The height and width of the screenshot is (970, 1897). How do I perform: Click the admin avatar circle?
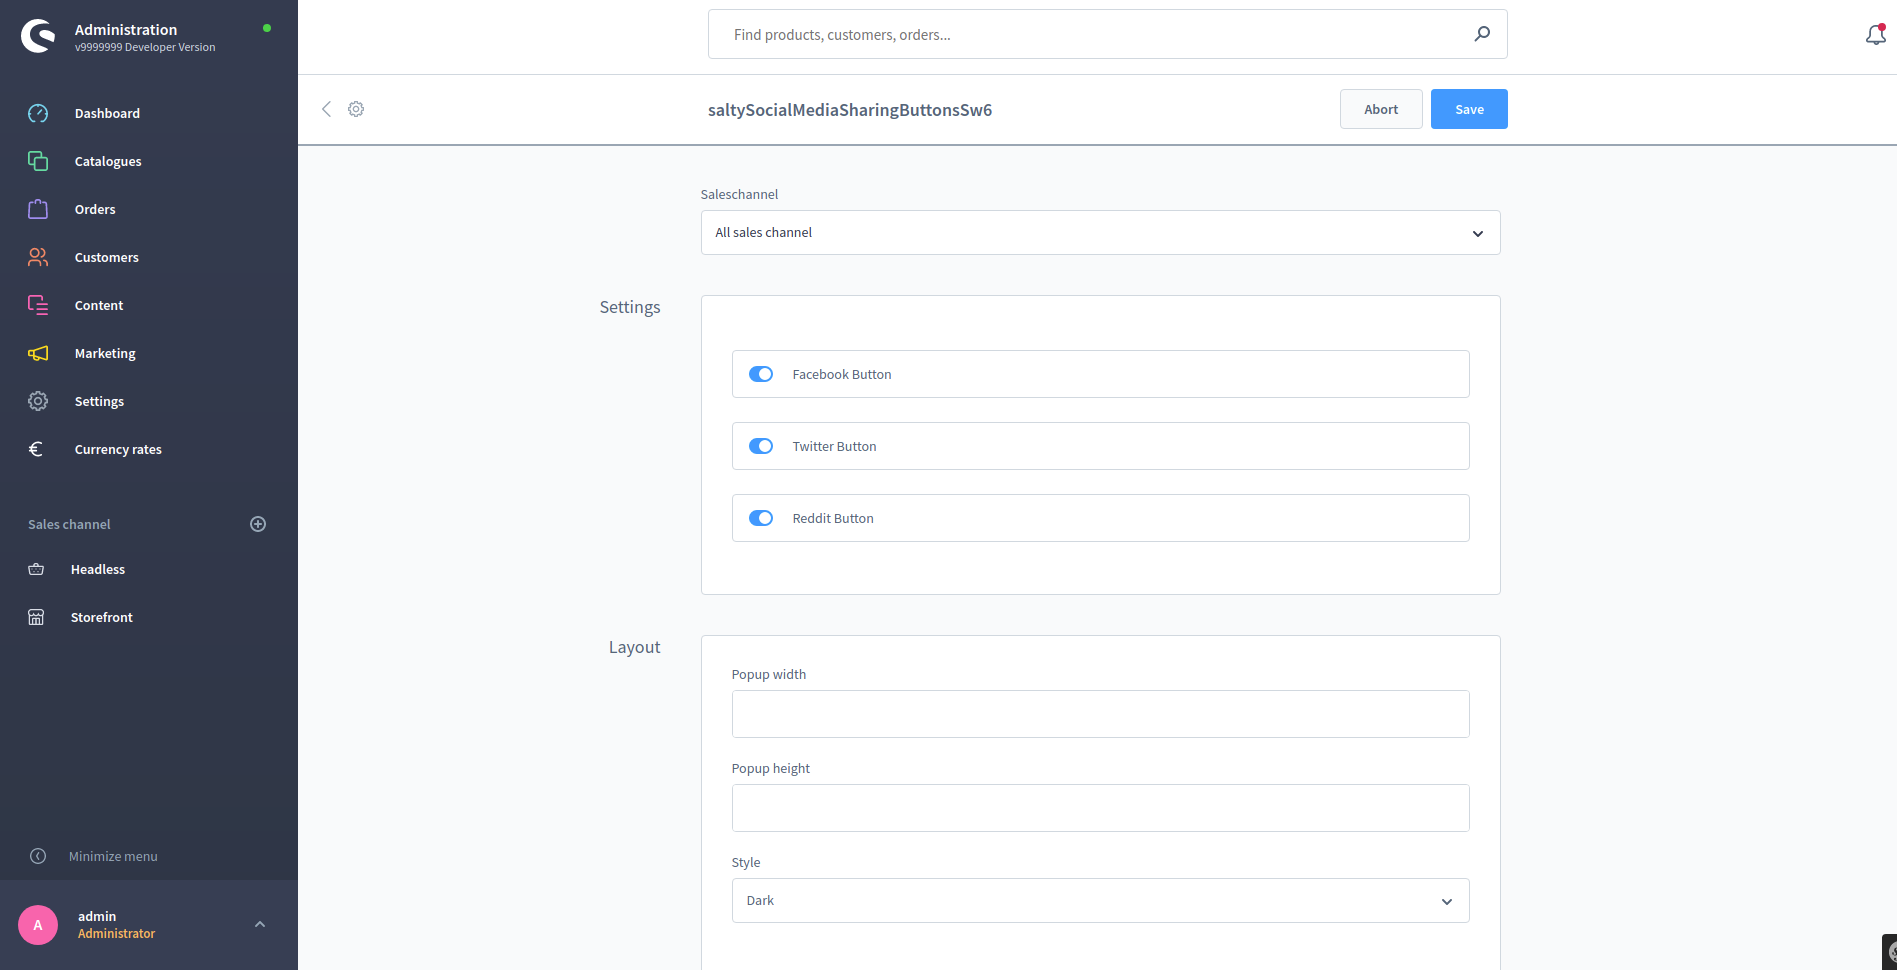click(38, 925)
